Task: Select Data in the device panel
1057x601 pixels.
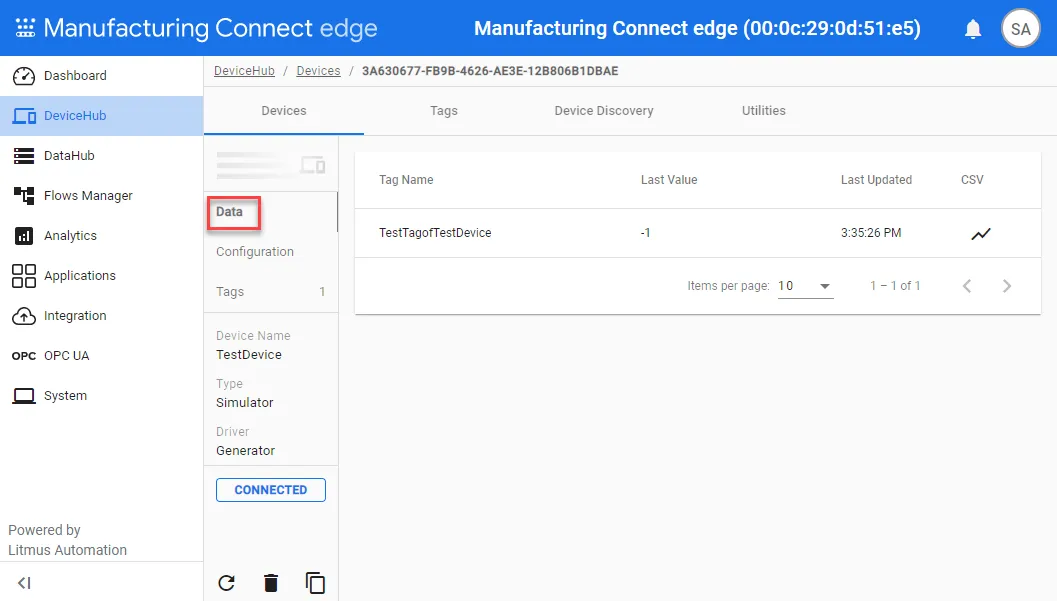Action: (229, 212)
